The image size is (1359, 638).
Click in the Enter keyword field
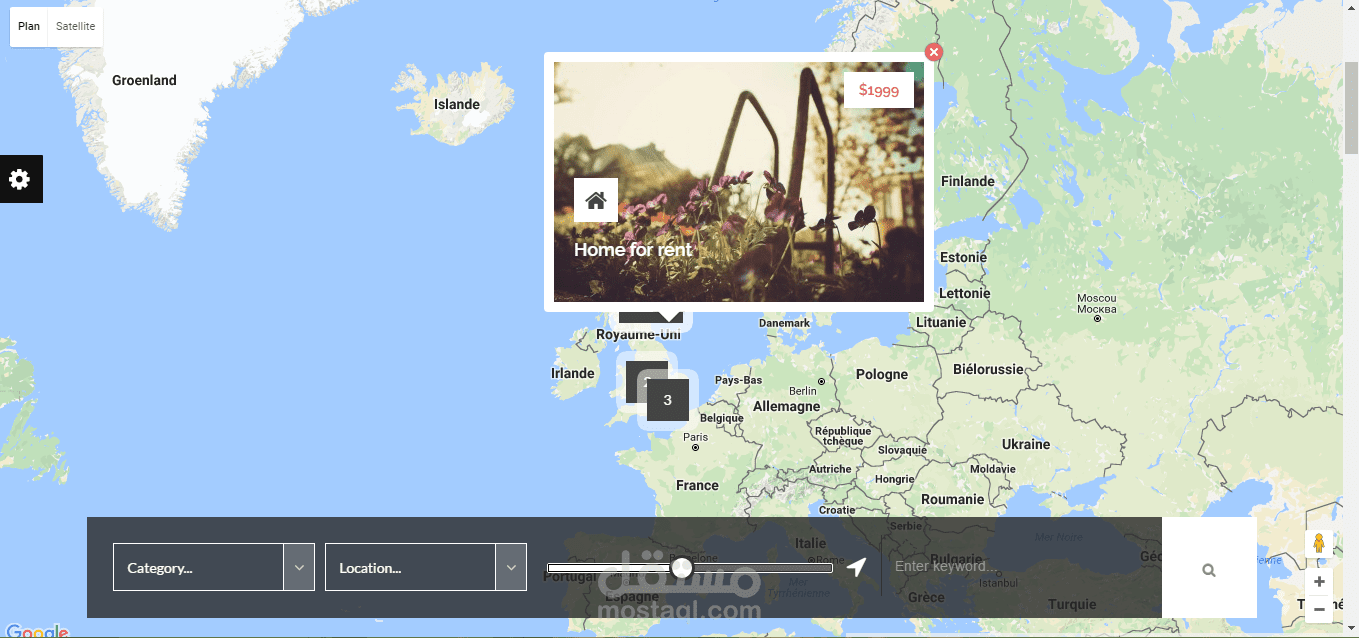pos(1021,567)
